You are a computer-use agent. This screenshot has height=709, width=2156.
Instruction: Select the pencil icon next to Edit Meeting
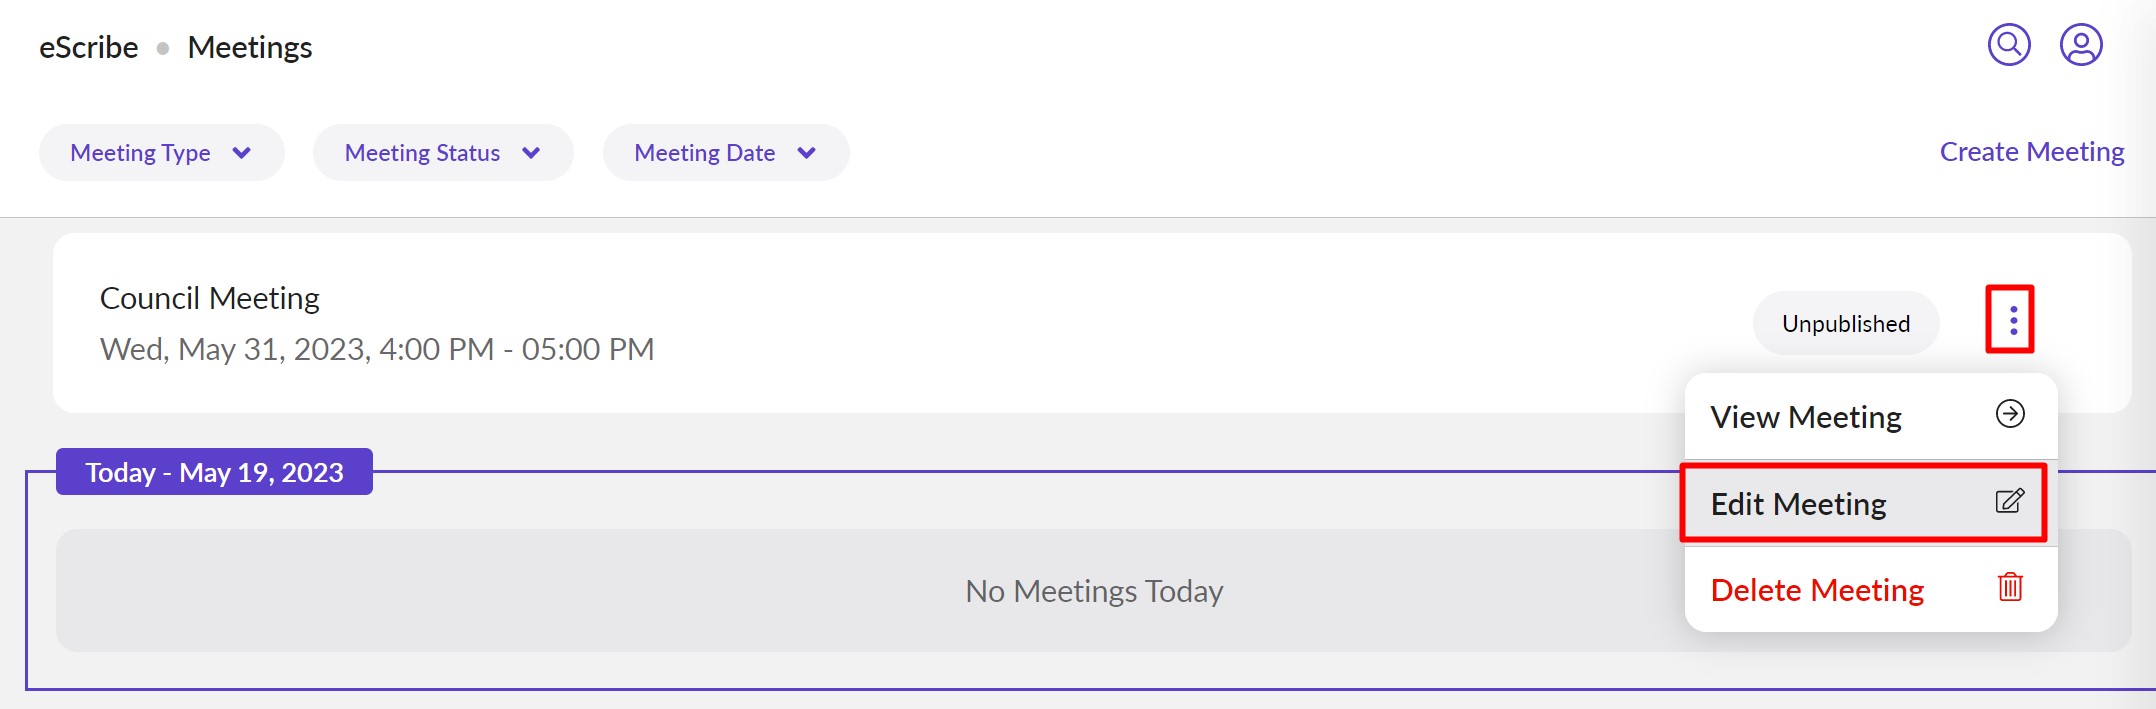2010,503
